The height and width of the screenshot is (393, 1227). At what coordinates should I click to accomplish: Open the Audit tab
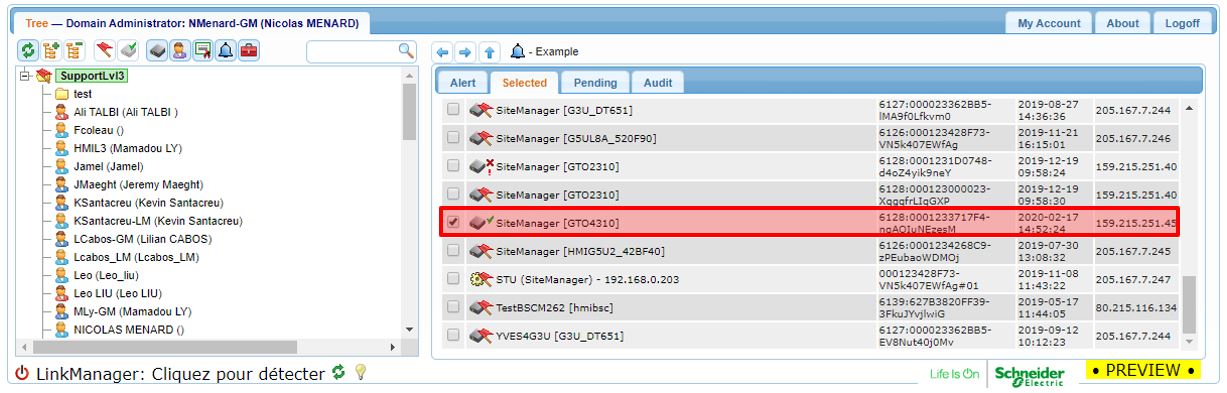[657, 83]
